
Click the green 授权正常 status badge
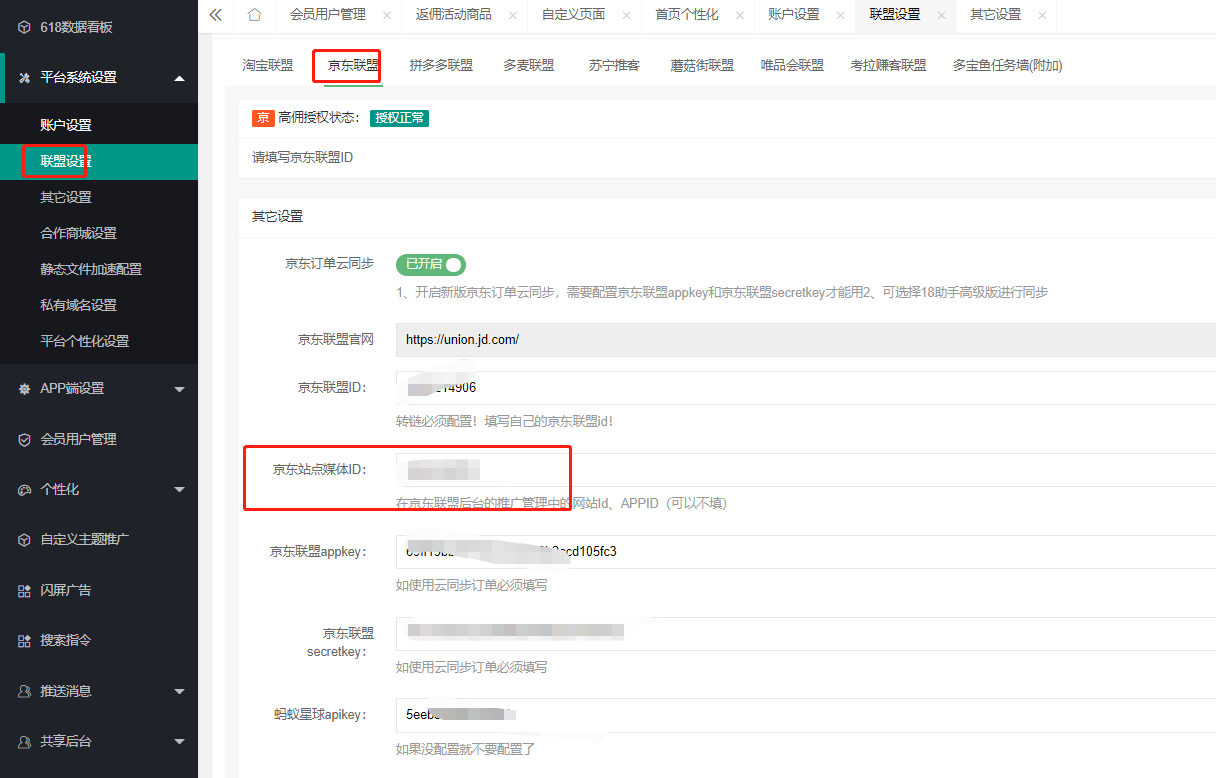pyautogui.click(x=399, y=118)
